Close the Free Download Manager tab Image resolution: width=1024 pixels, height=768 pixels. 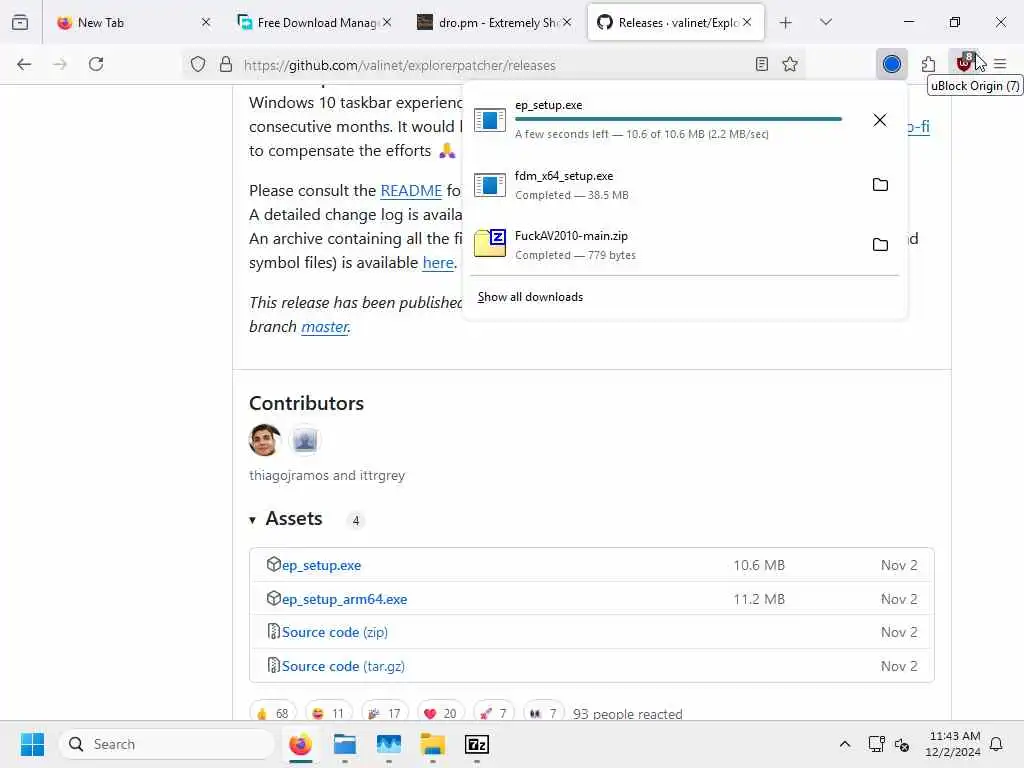pyautogui.click(x=387, y=22)
